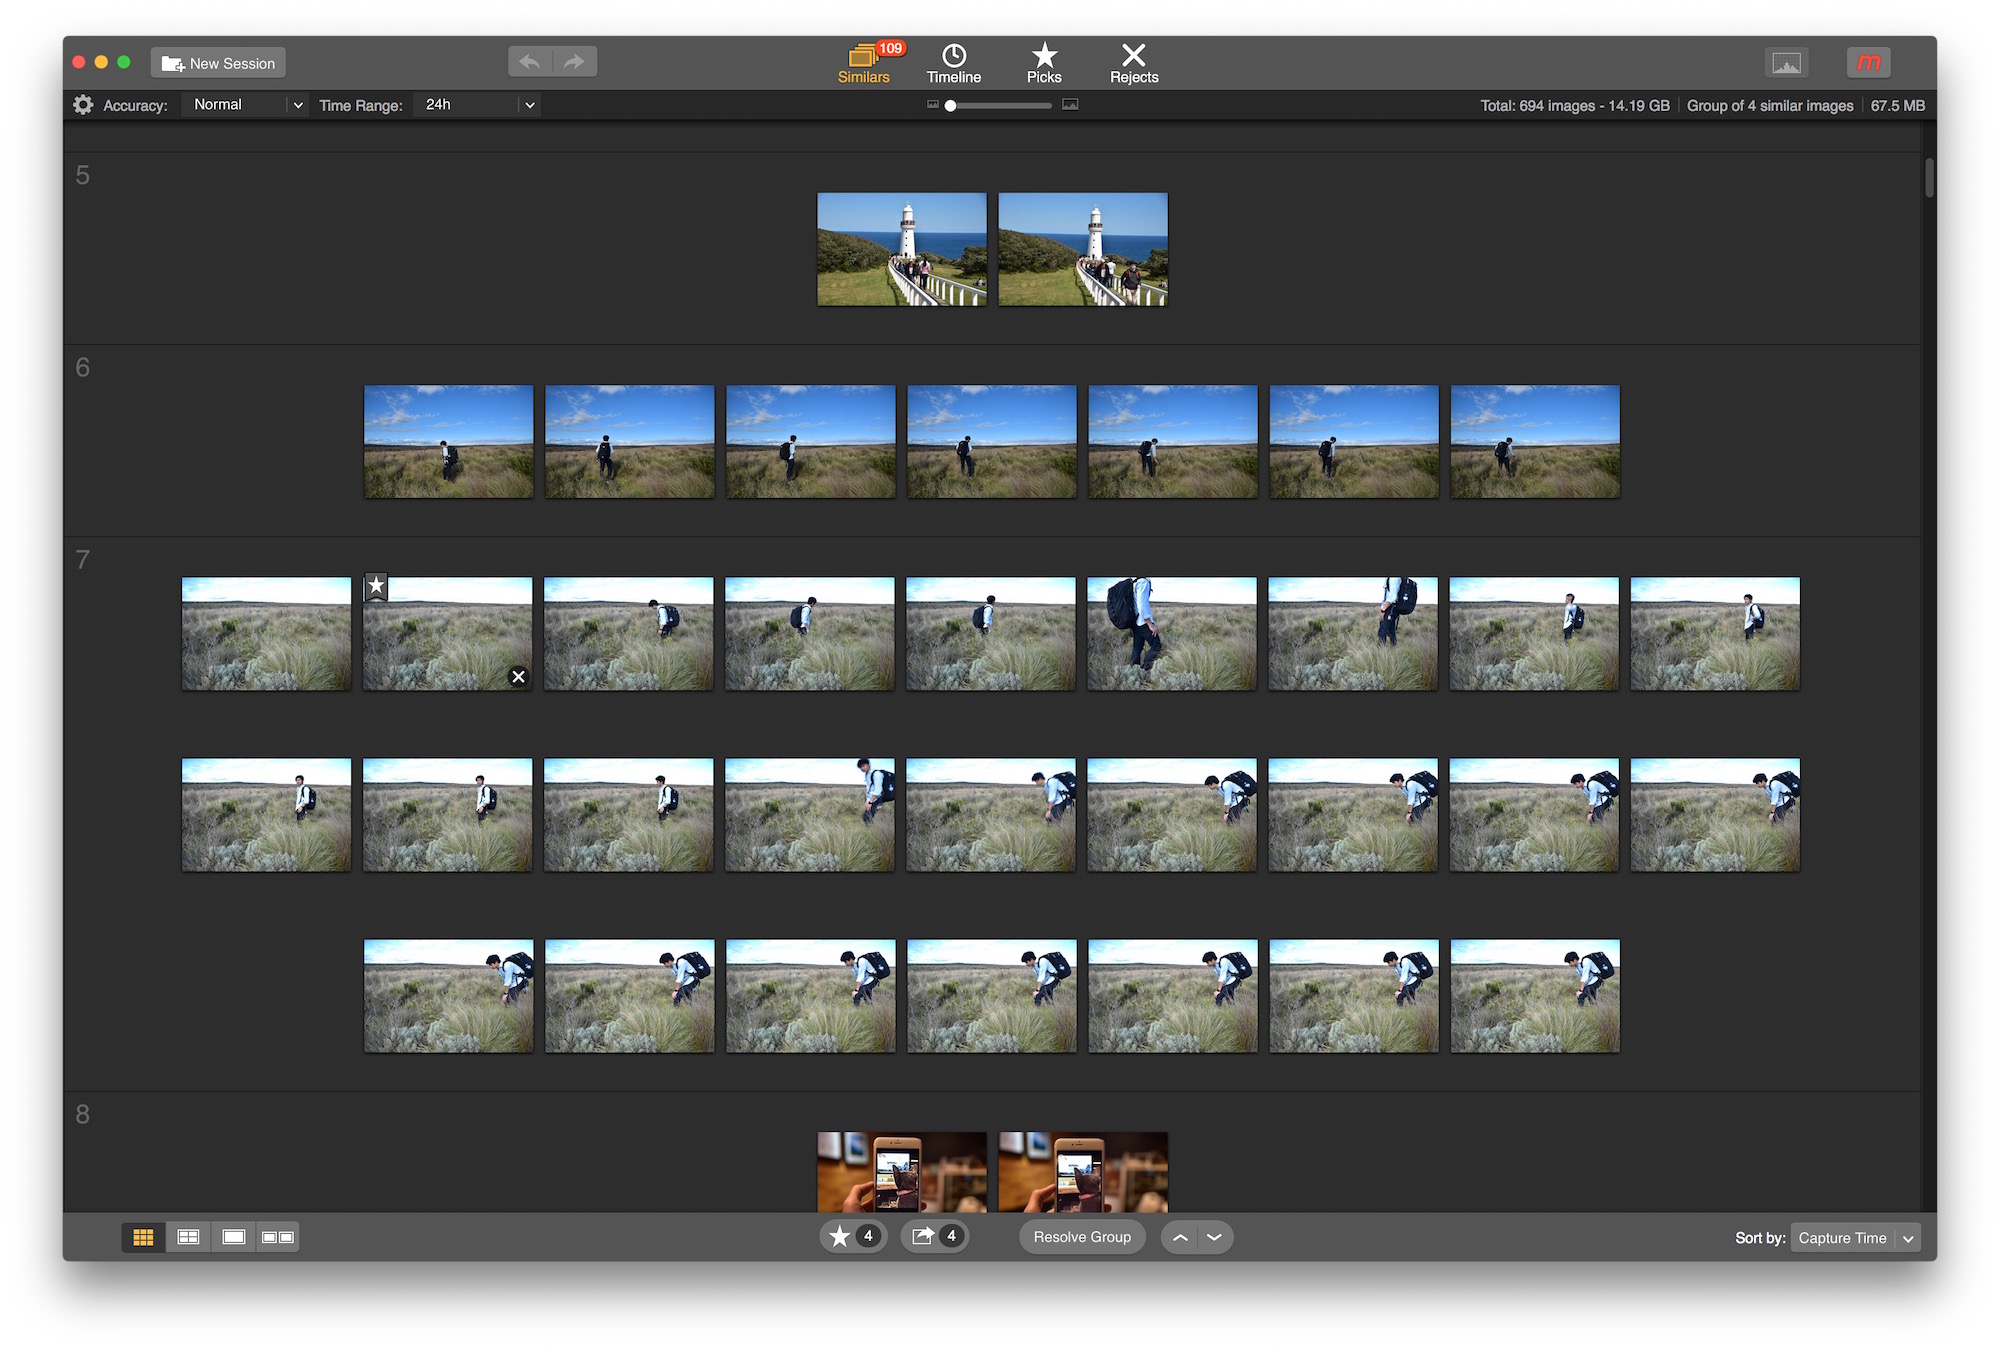
Task: View the Rejects collection
Action: click(1133, 62)
